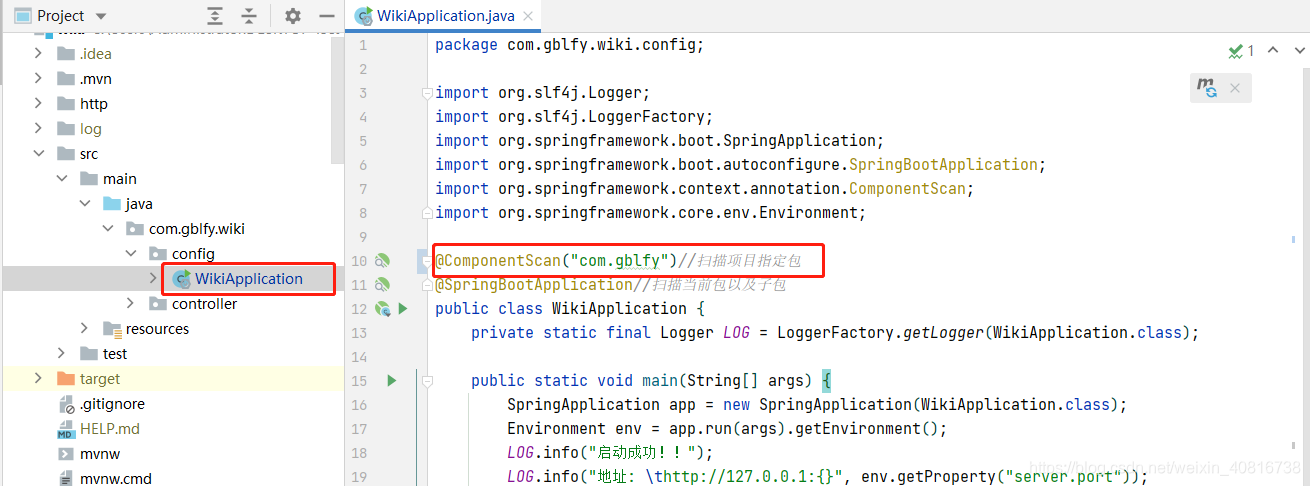Open Project panel gear settings

tap(292, 16)
